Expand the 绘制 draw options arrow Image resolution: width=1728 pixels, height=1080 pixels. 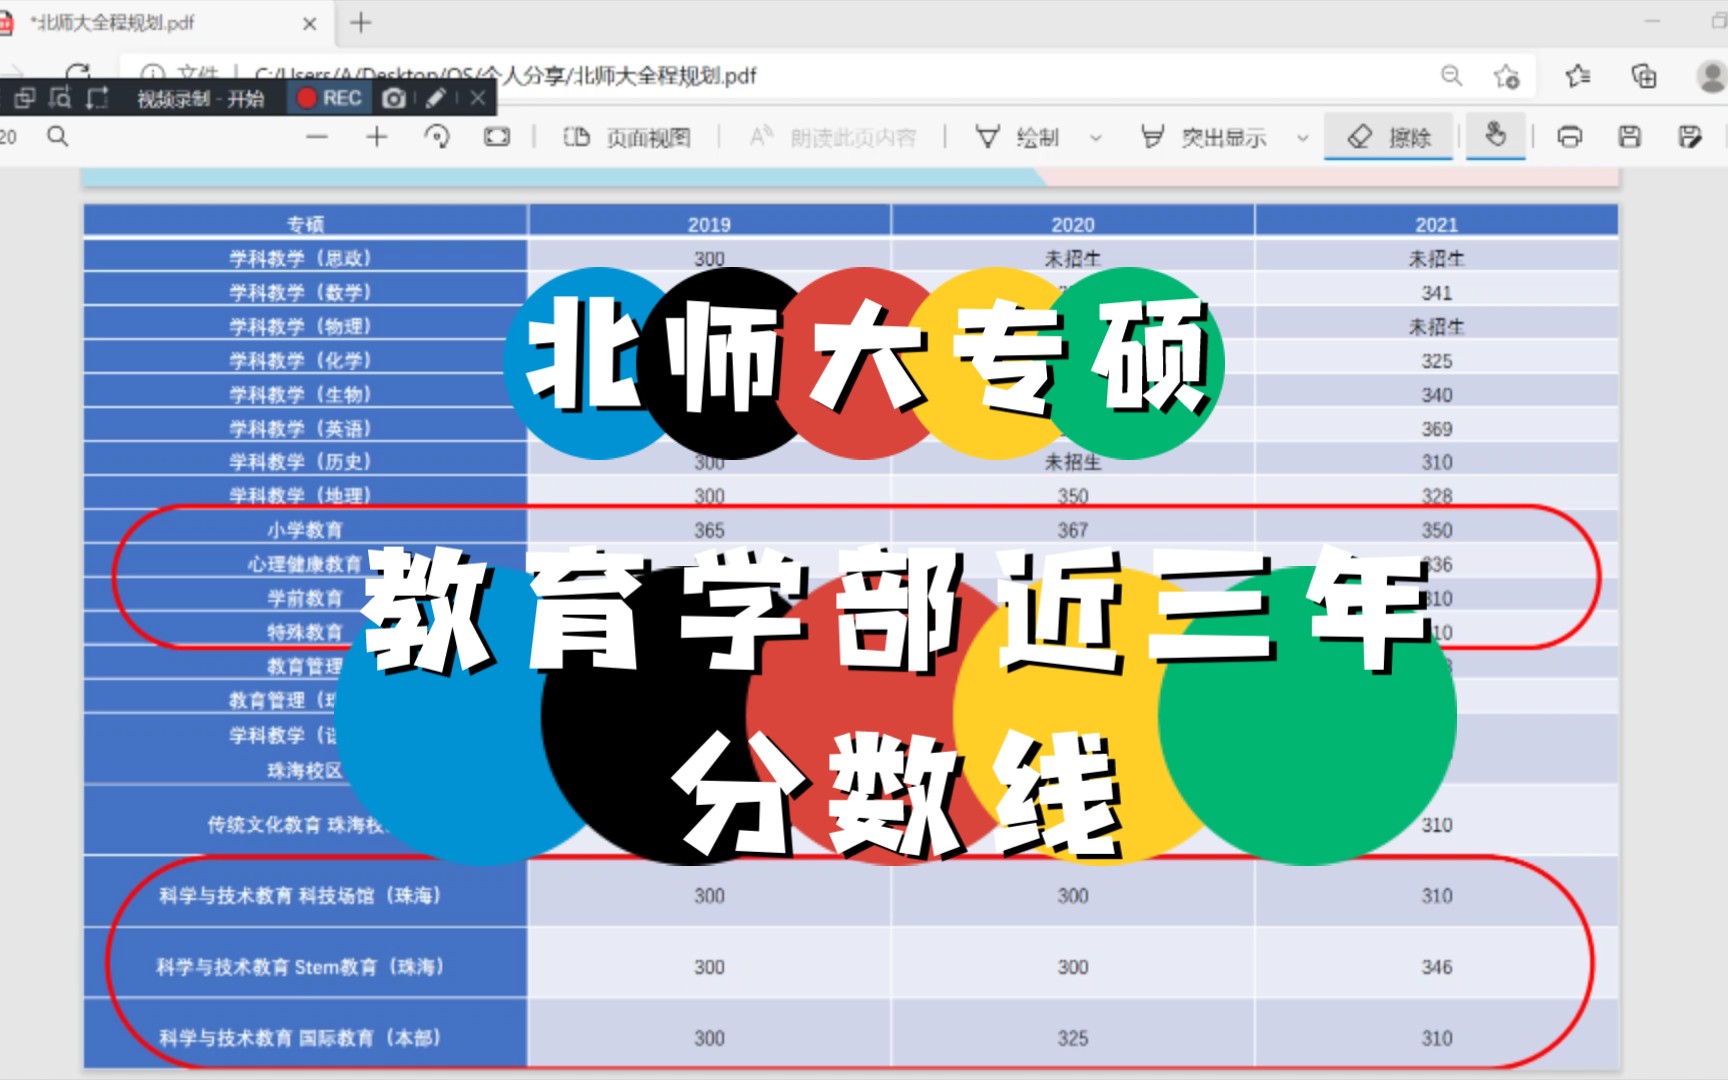tap(1096, 138)
